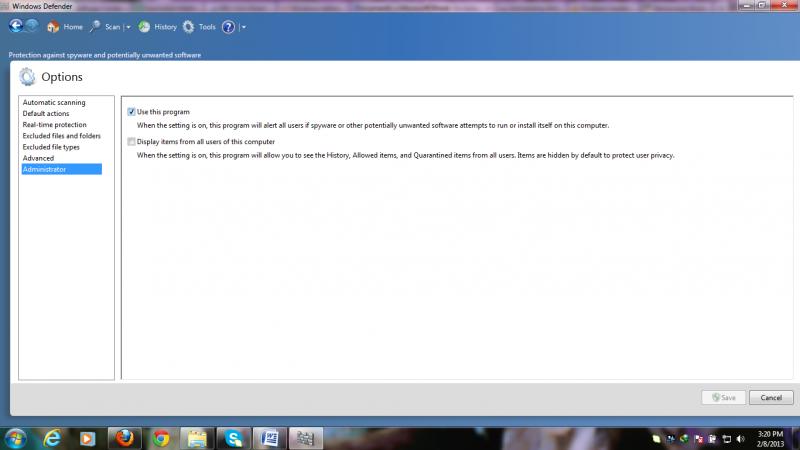Select Automatic scanning in options list
The width and height of the screenshot is (800, 450).
point(54,103)
